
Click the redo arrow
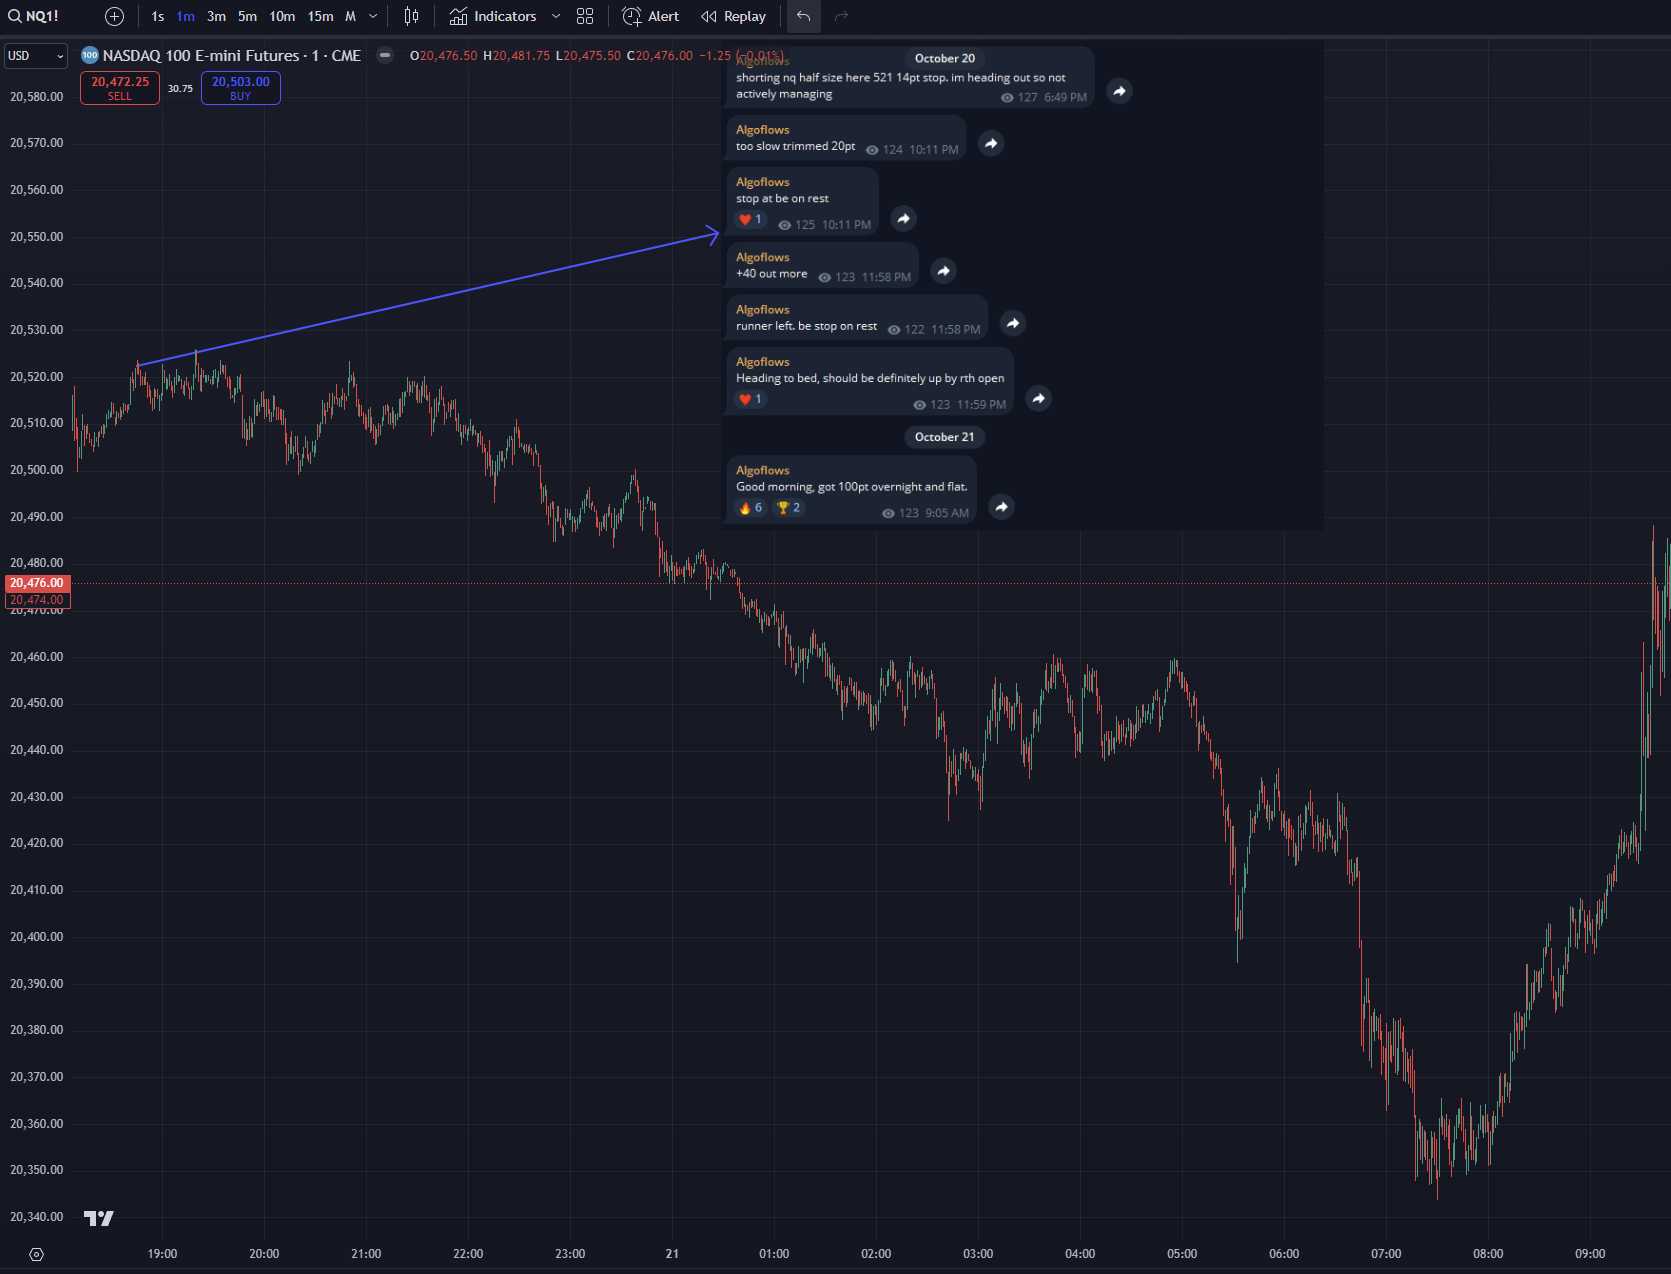point(841,16)
